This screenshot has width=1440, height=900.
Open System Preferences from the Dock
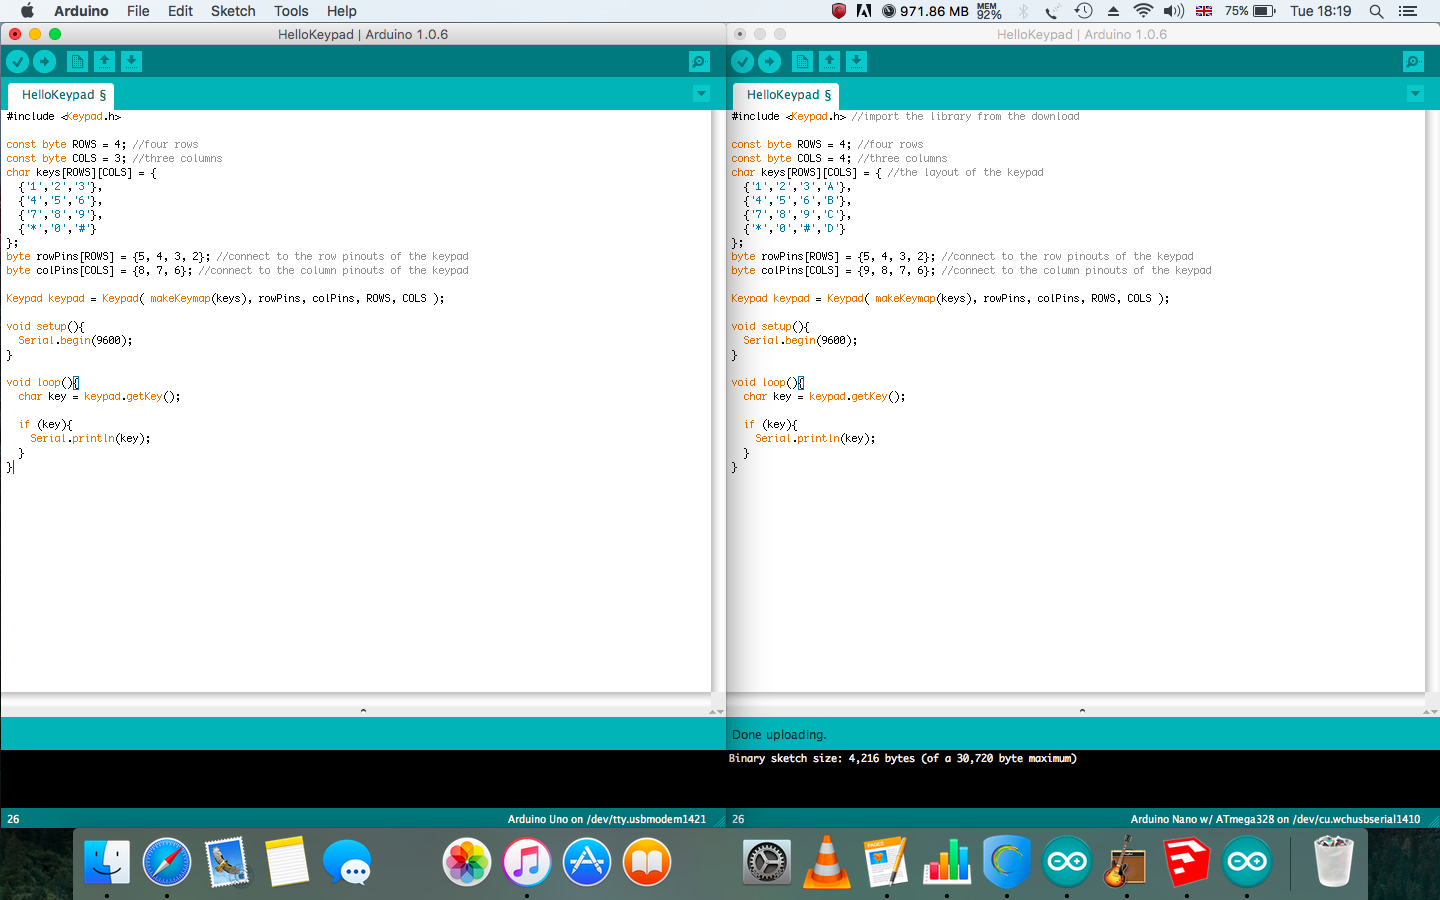(767, 862)
